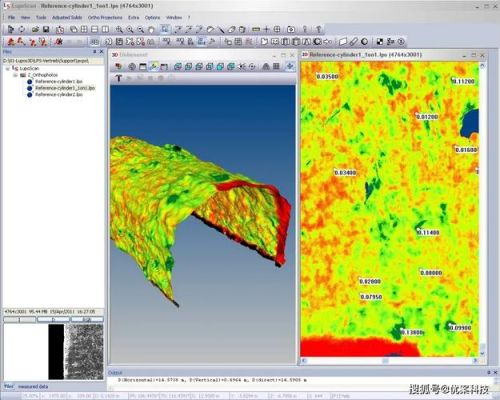Select Reference-cylinder2.lps file in tree
The height and width of the screenshot is (400, 500).
click(x=59, y=95)
